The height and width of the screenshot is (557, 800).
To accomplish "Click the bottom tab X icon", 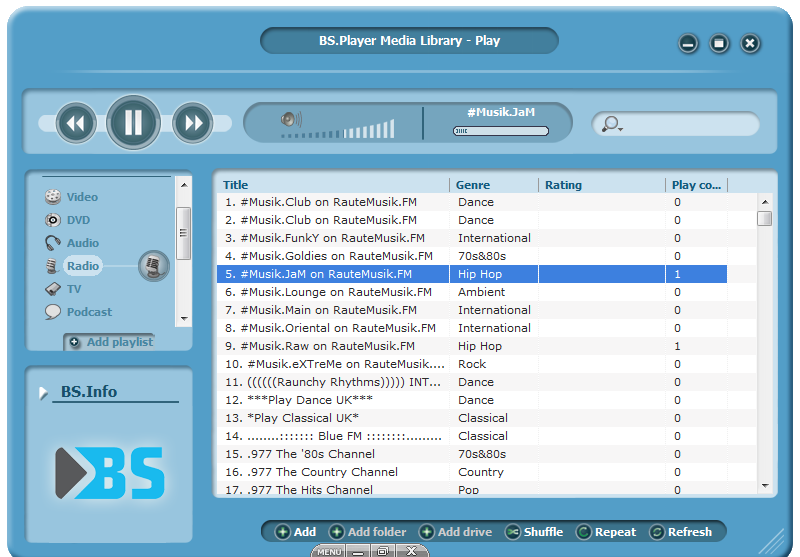I will pos(411,551).
